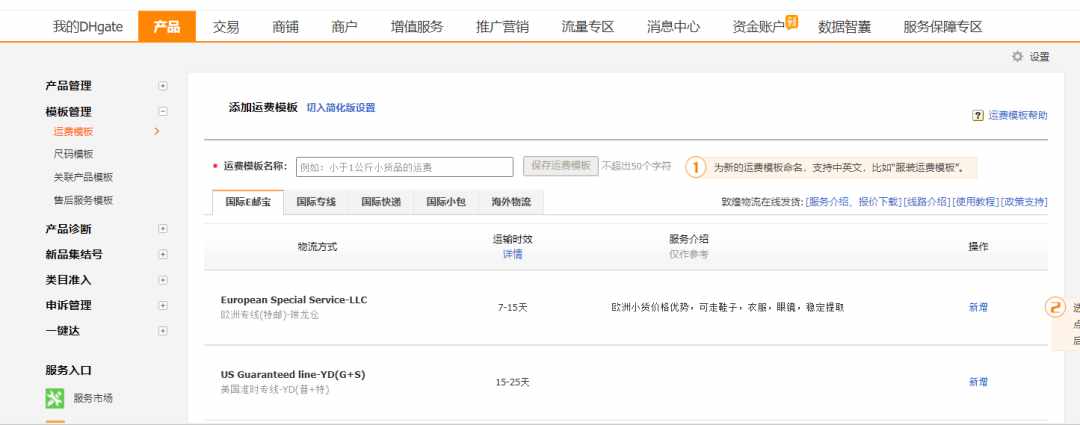1080x425 pixels.
Task: Open the 服务市场 tools icon
Action: 54,398
